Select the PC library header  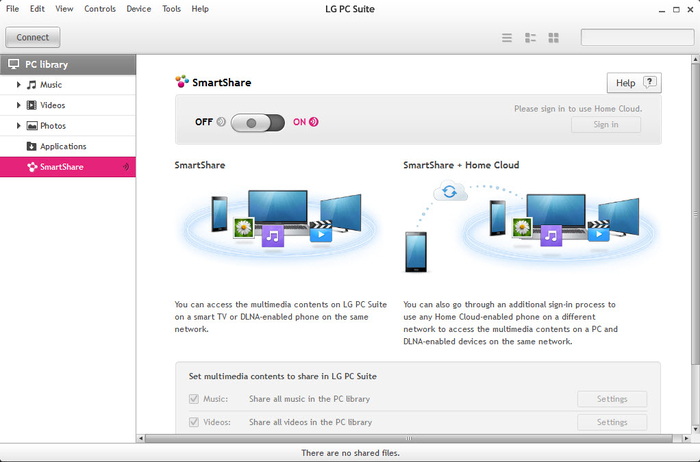[68, 64]
